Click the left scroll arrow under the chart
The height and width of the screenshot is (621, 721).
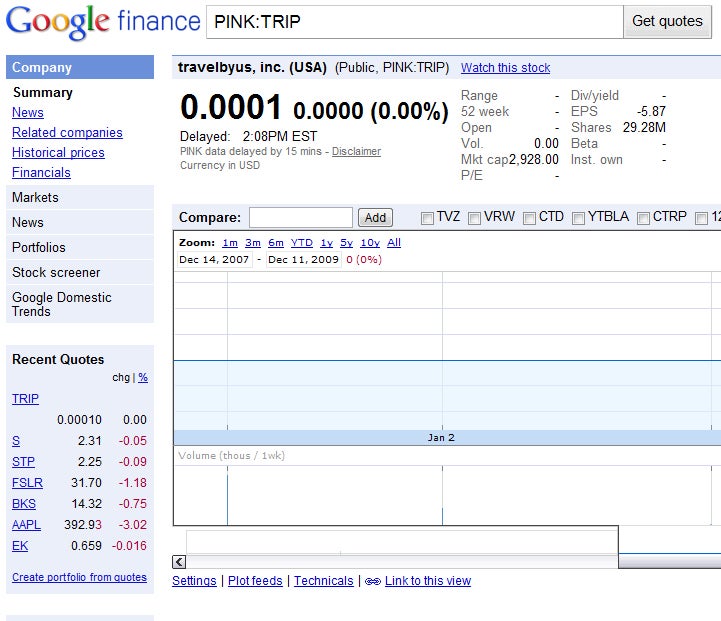coord(179,562)
